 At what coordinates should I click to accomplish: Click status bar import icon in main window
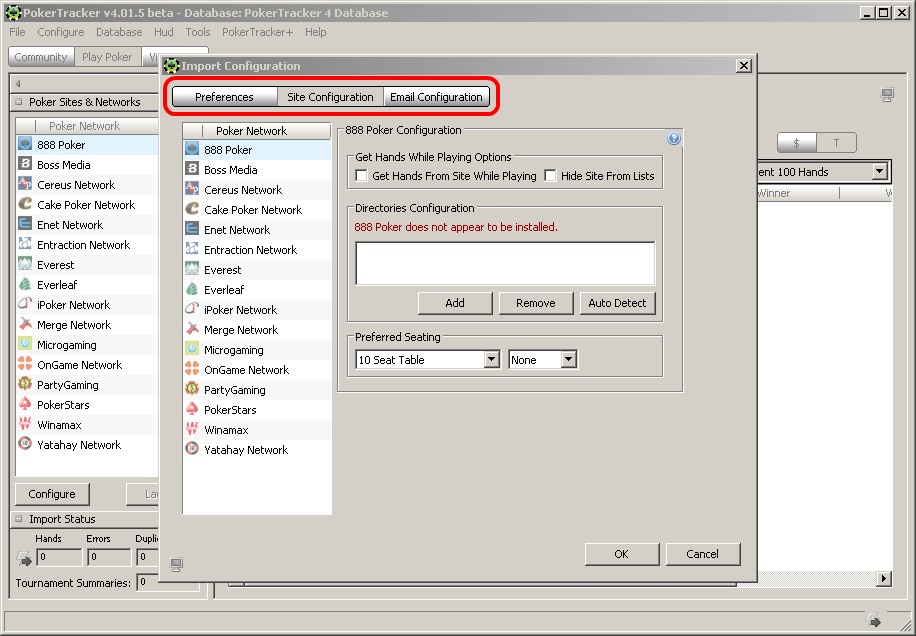874,619
